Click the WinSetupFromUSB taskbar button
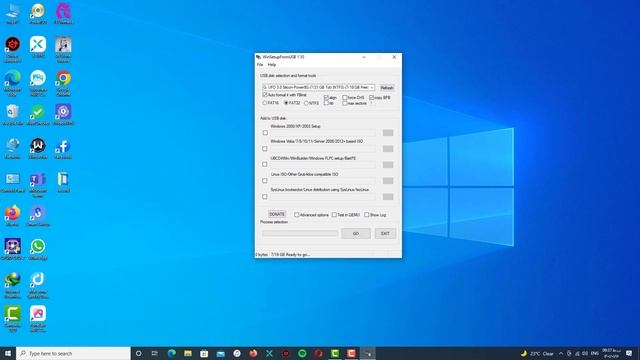The height and width of the screenshot is (360, 640). click(367, 353)
